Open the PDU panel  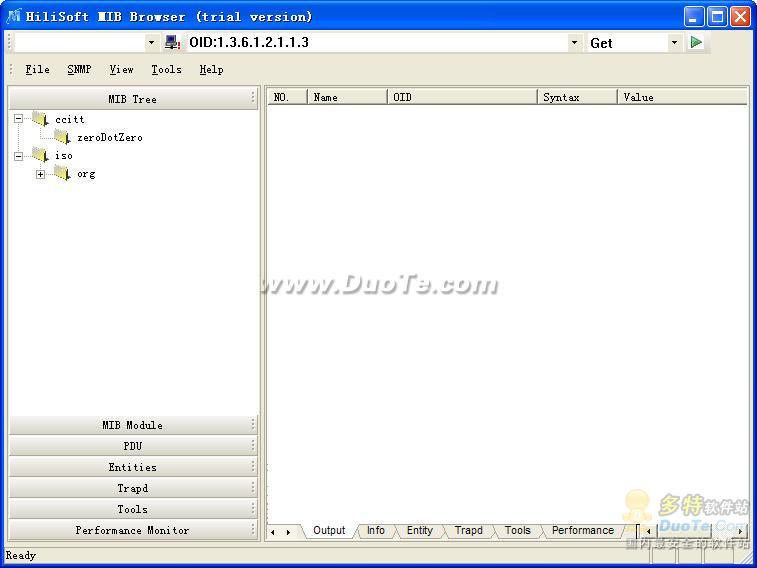pyautogui.click(x=133, y=446)
